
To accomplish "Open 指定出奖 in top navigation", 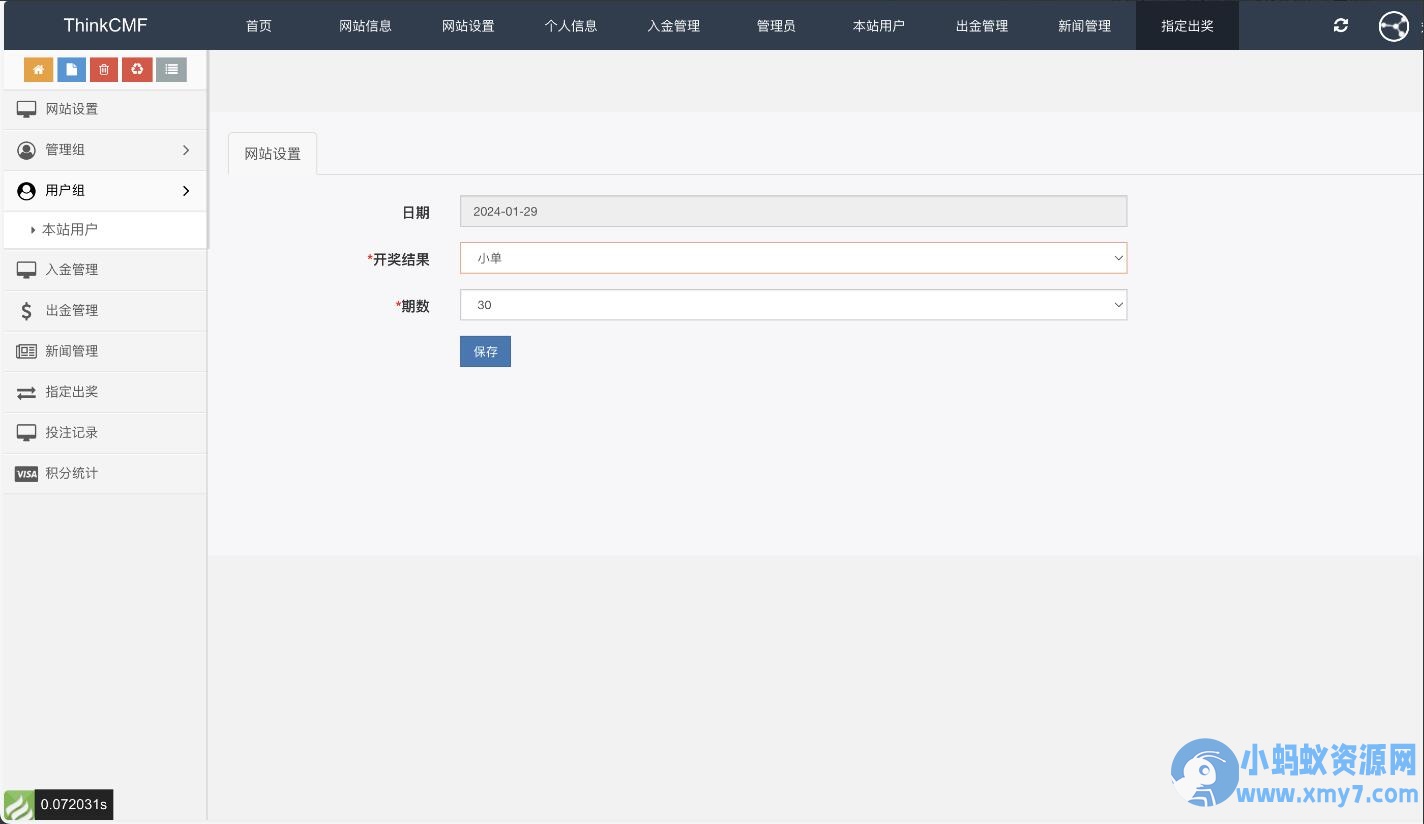I will (x=1187, y=26).
